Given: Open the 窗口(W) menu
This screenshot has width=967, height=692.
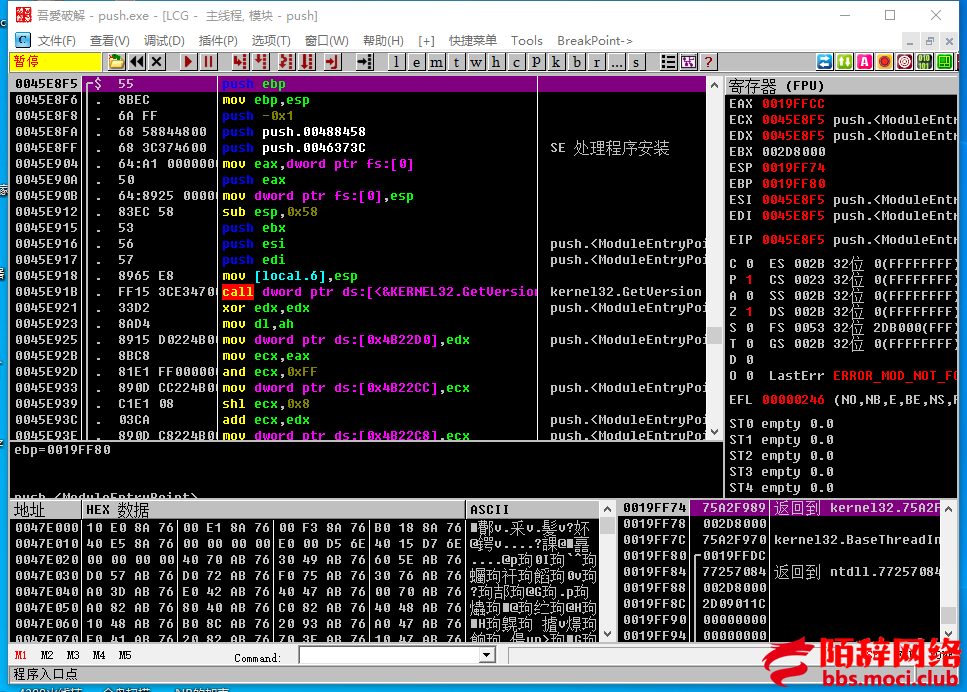Looking at the screenshot, I should pos(326,41).
